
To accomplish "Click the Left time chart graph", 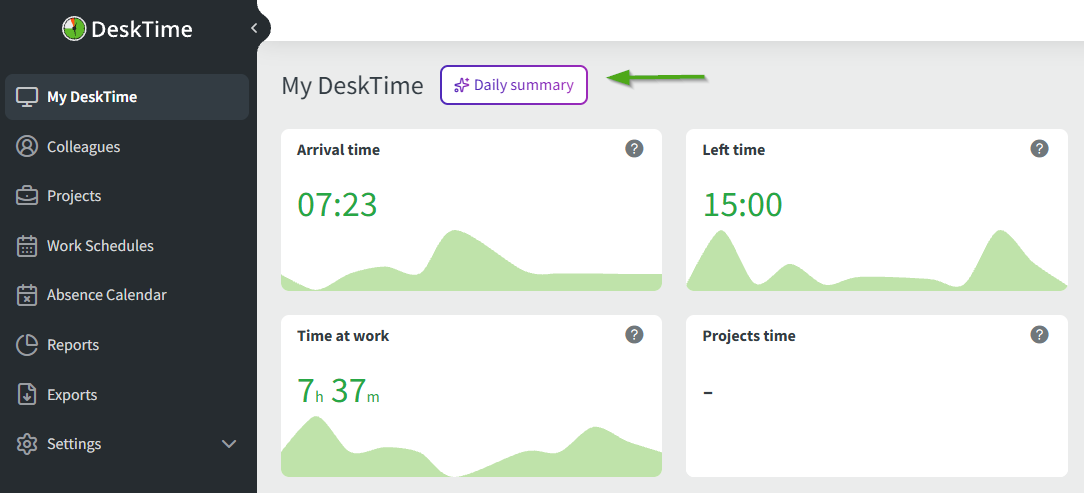I will (876, 265).
